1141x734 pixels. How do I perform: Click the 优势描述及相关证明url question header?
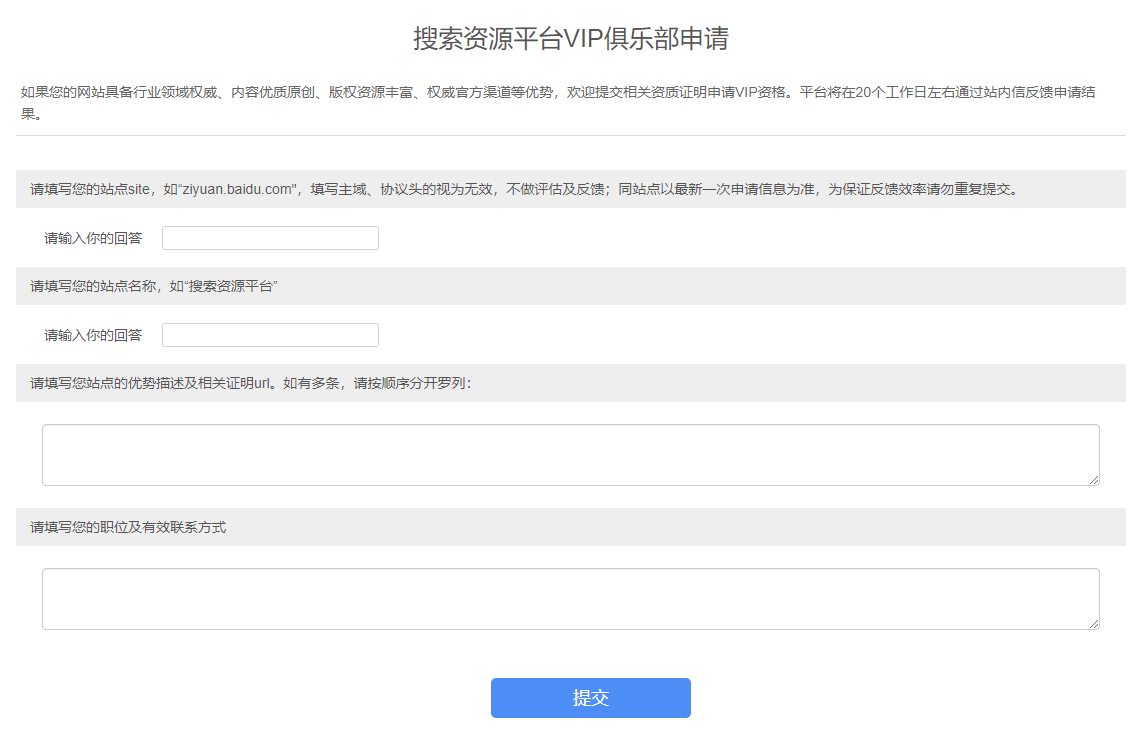pos(200,383)
